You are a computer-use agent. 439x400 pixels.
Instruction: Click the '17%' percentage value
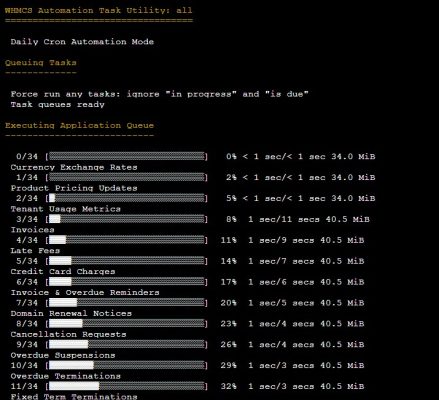(x=229, y=282)
